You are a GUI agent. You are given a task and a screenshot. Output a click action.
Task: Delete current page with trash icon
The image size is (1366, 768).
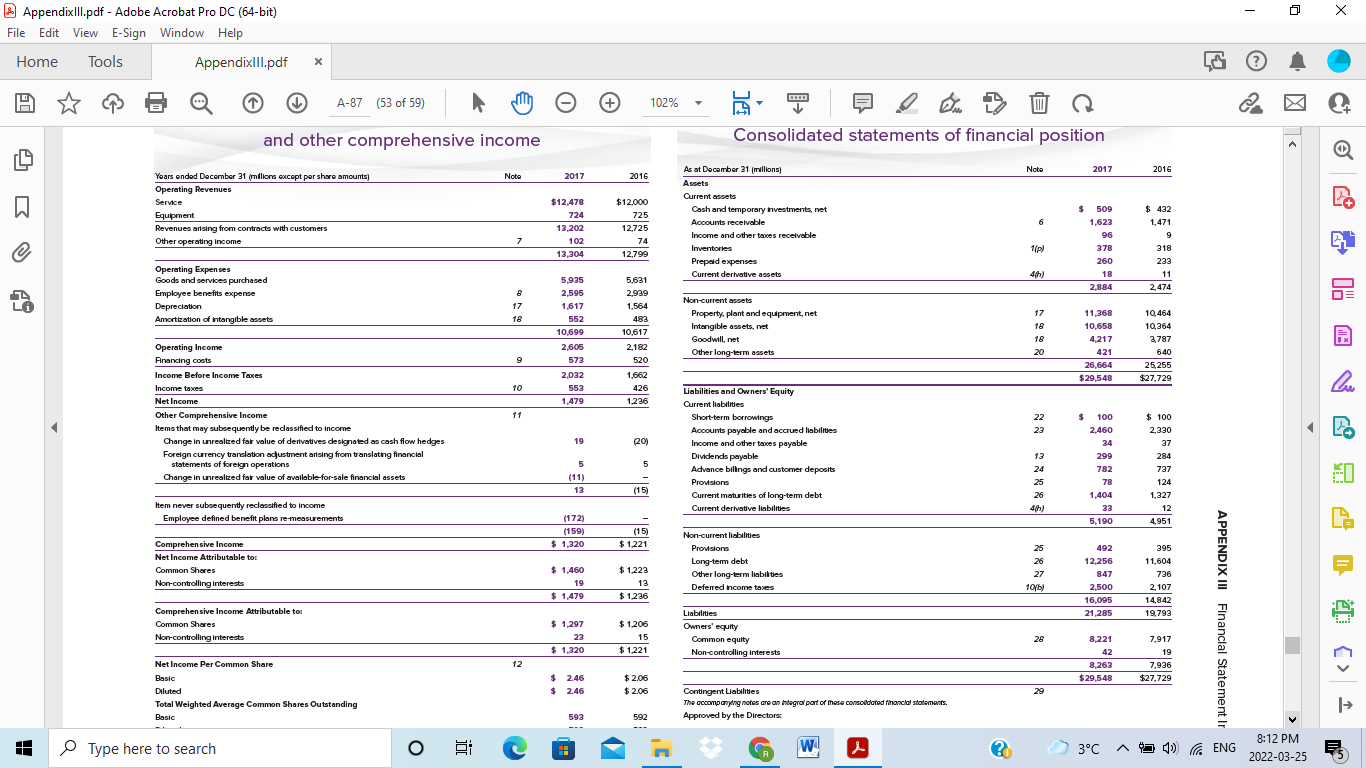[1039, 102]
